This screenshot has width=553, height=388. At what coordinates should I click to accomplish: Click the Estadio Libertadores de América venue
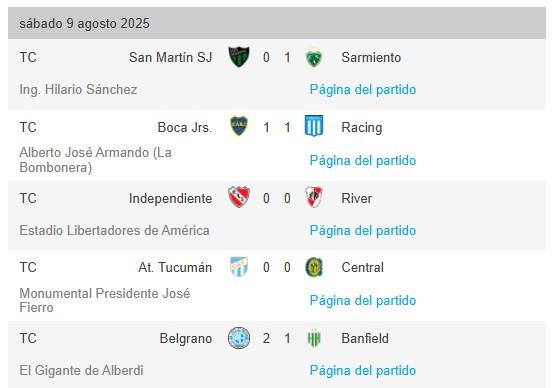(x=114, y=231)
